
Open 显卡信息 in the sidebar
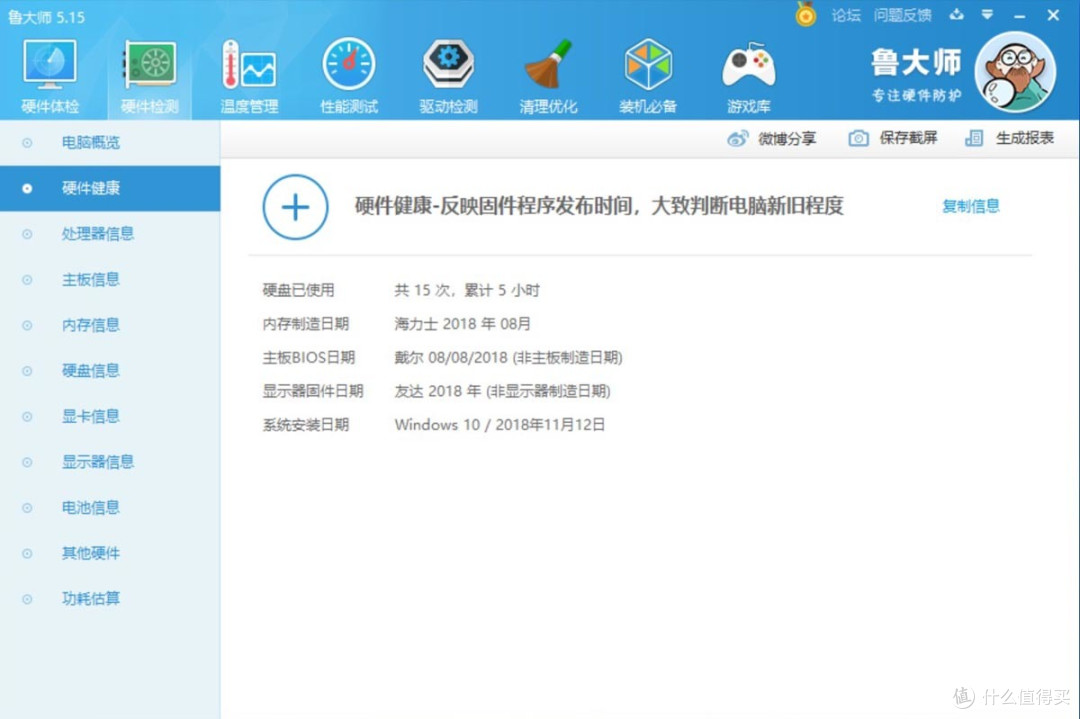point(110,416)
